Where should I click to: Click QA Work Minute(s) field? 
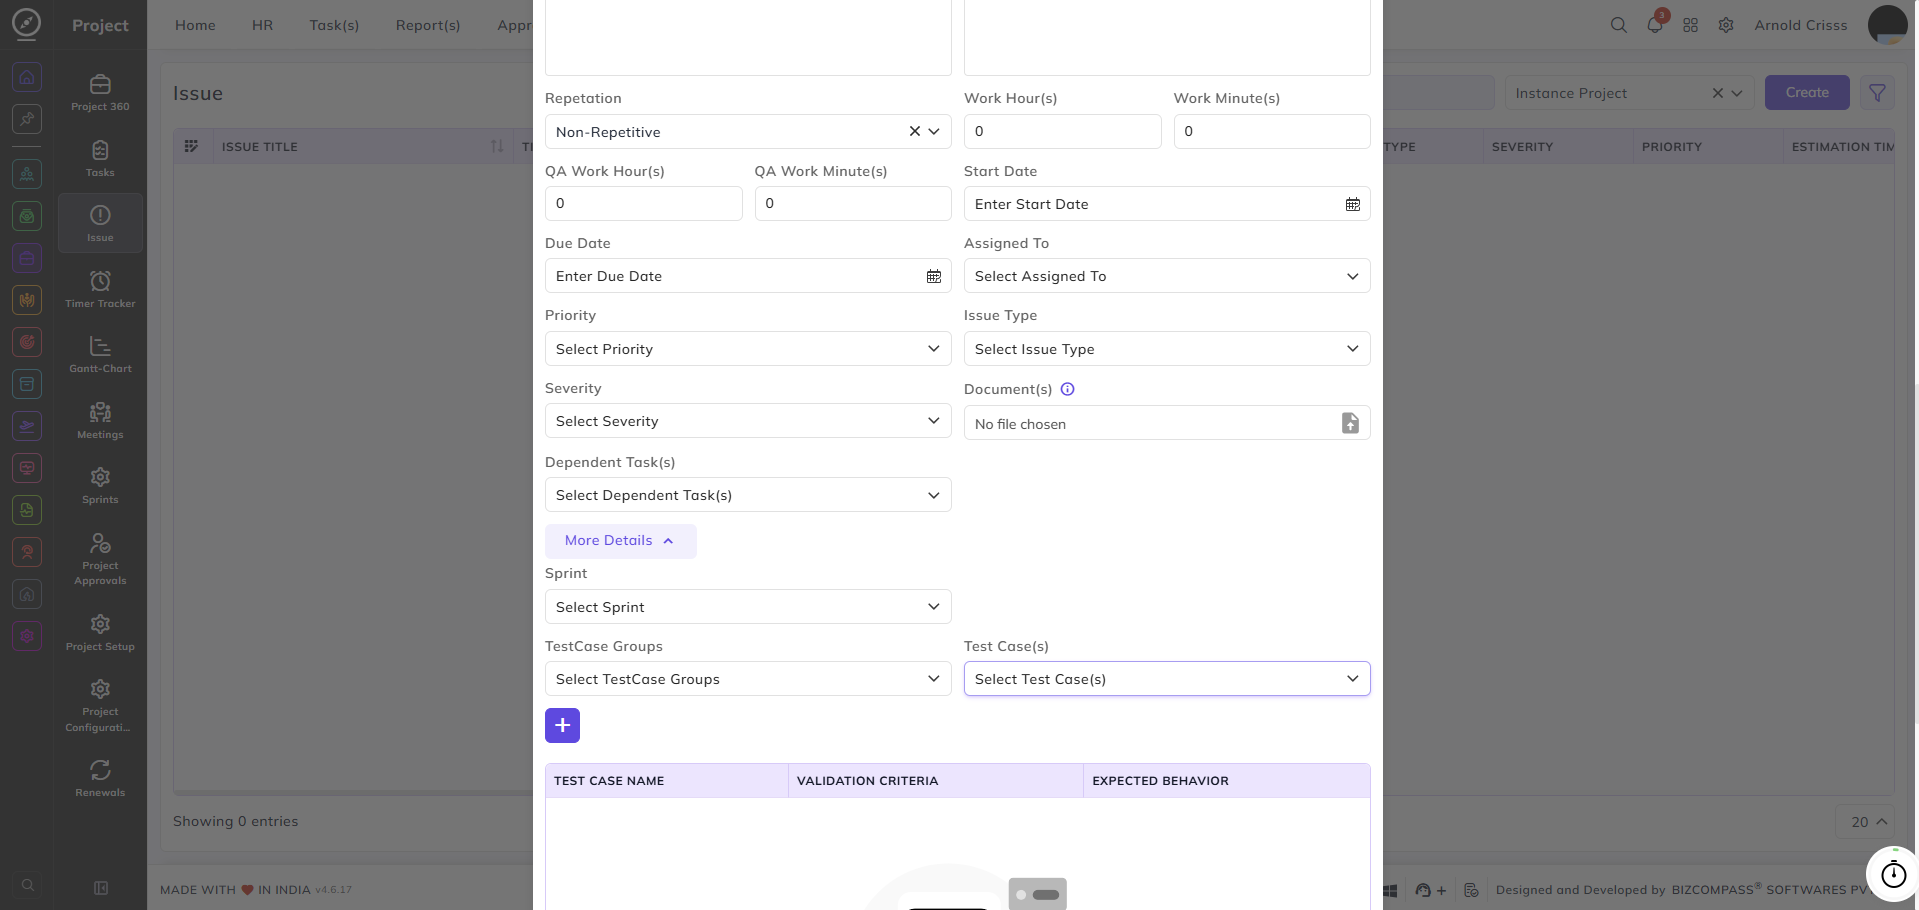(853, 203)
